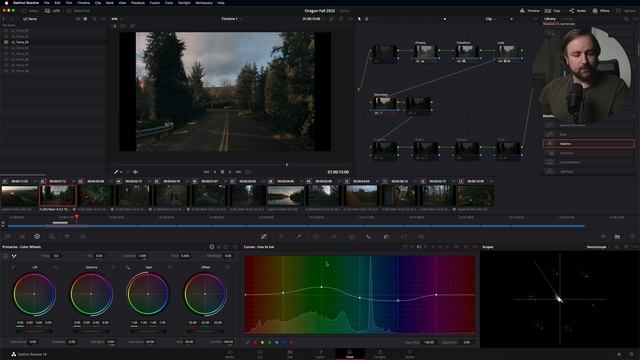Open the Workspace menu
The height and width of the screenshot is (360, 640).
(x=203, y=2)
